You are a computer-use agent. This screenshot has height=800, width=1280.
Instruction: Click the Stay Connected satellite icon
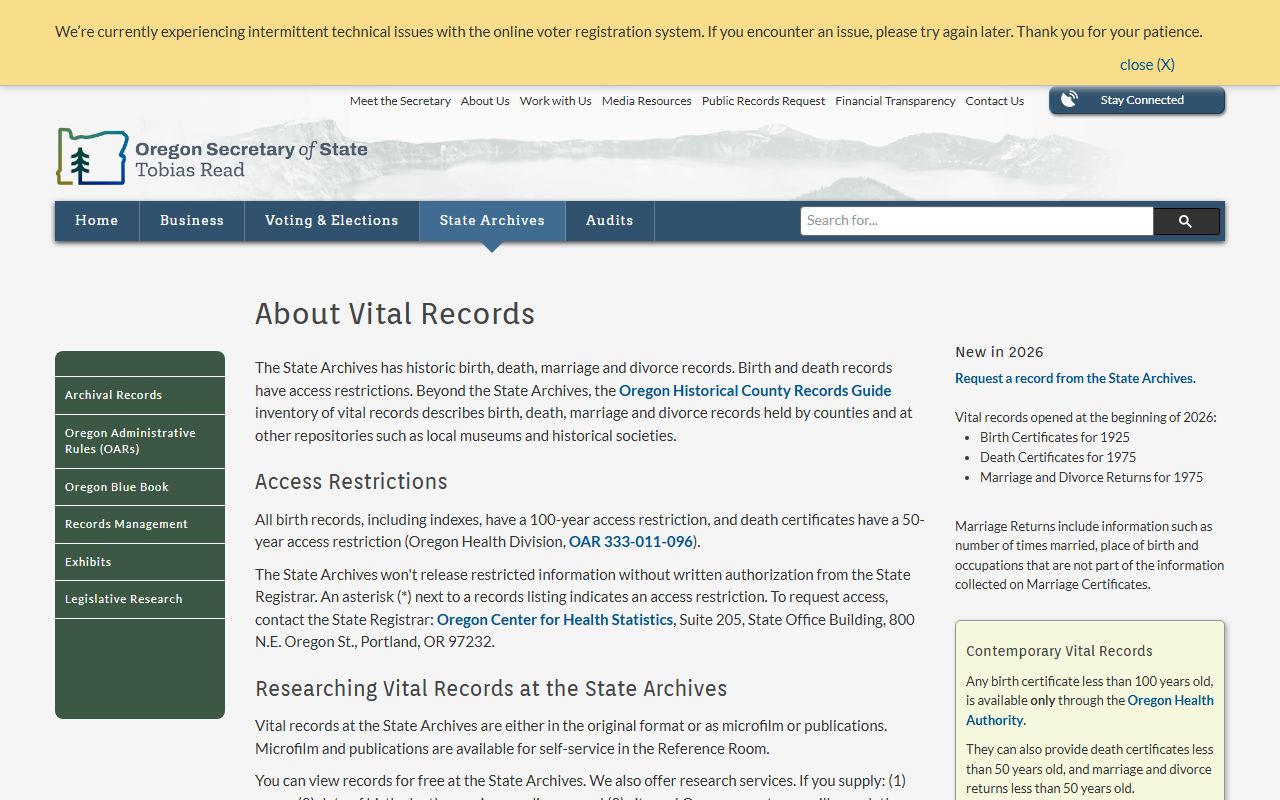point(1069,100)
